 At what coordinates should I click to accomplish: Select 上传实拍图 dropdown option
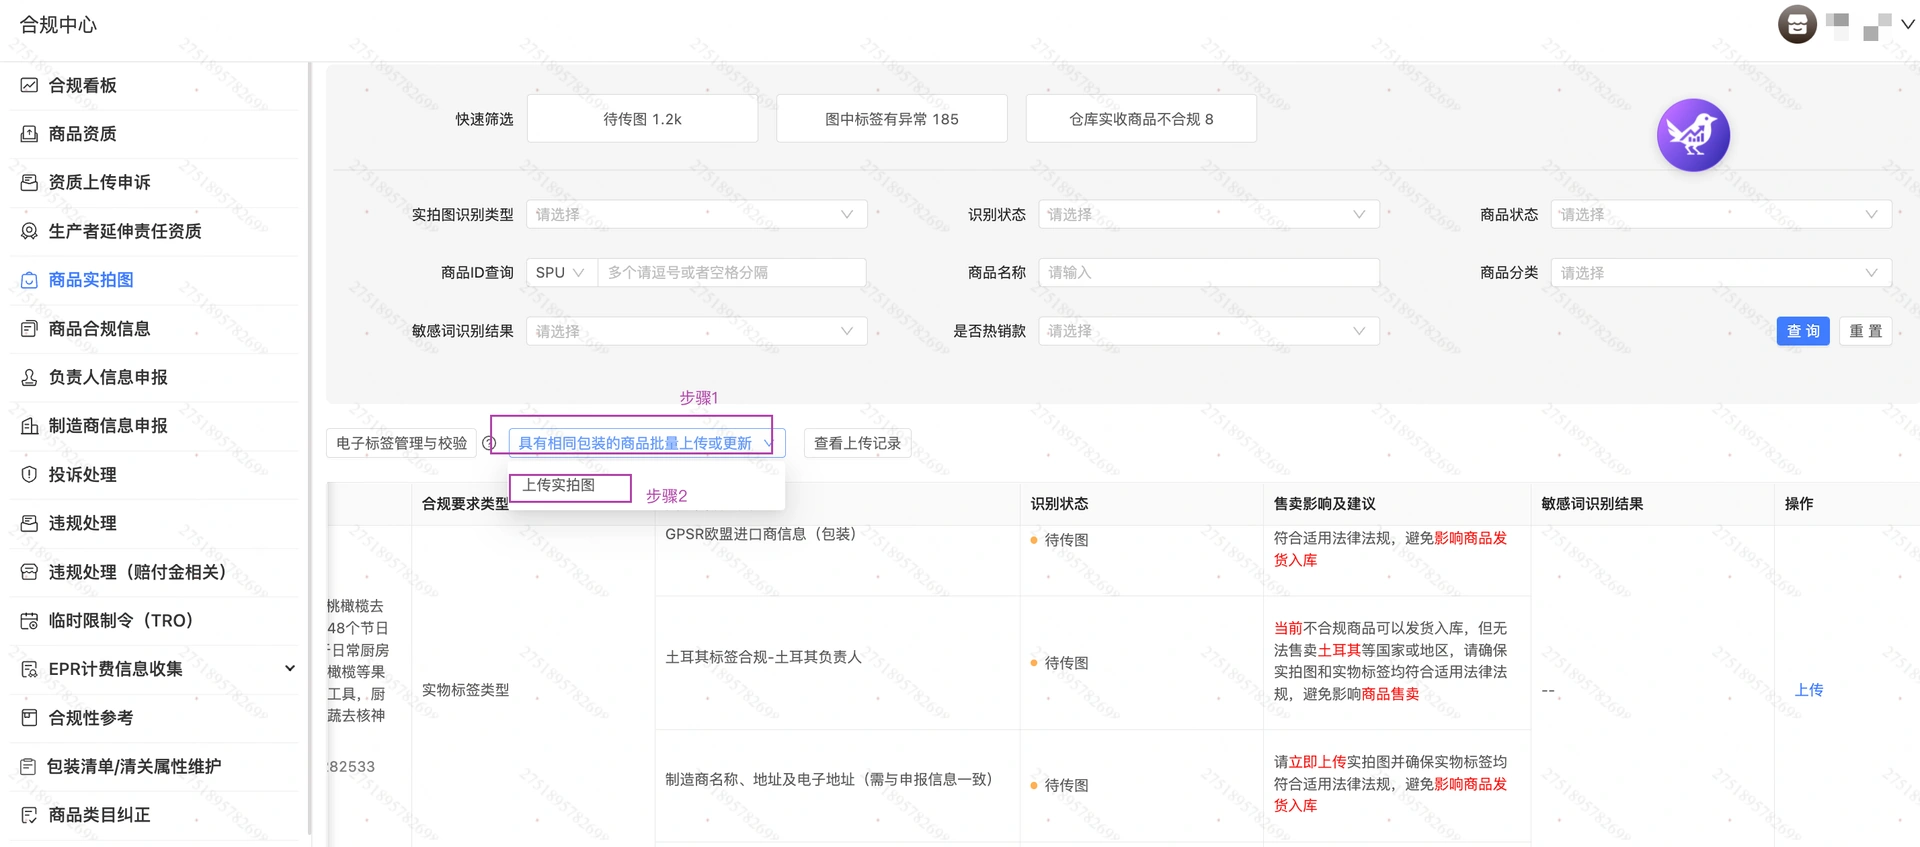coord(559,485)
